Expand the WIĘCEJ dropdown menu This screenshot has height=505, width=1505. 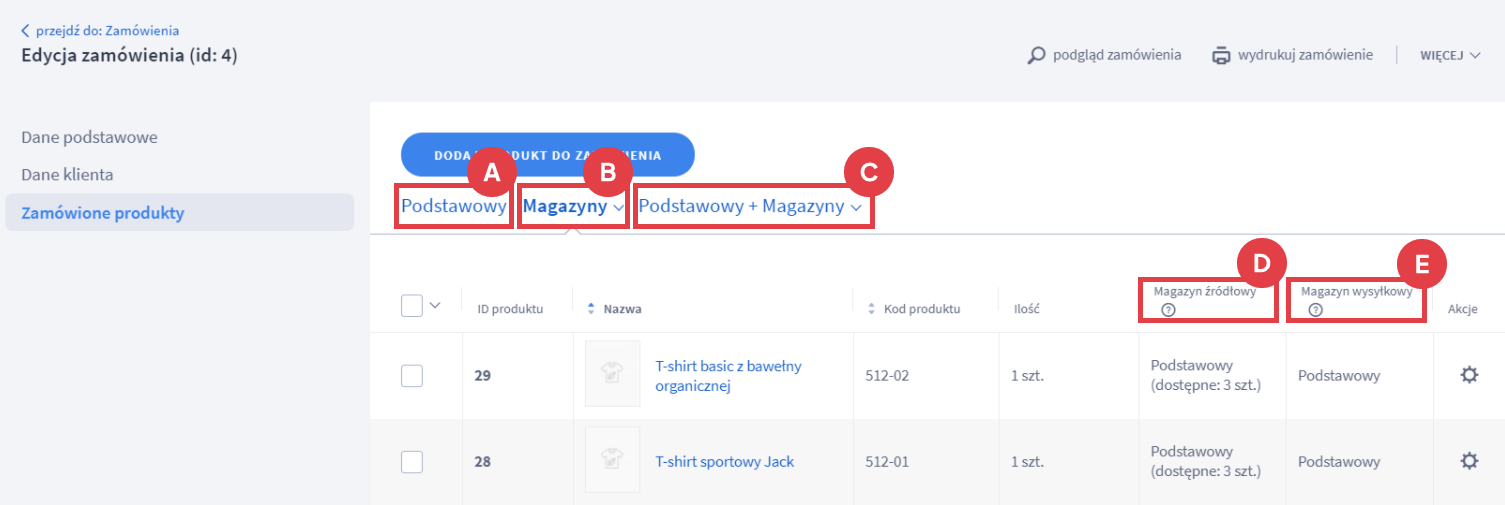click(1449, 55)
